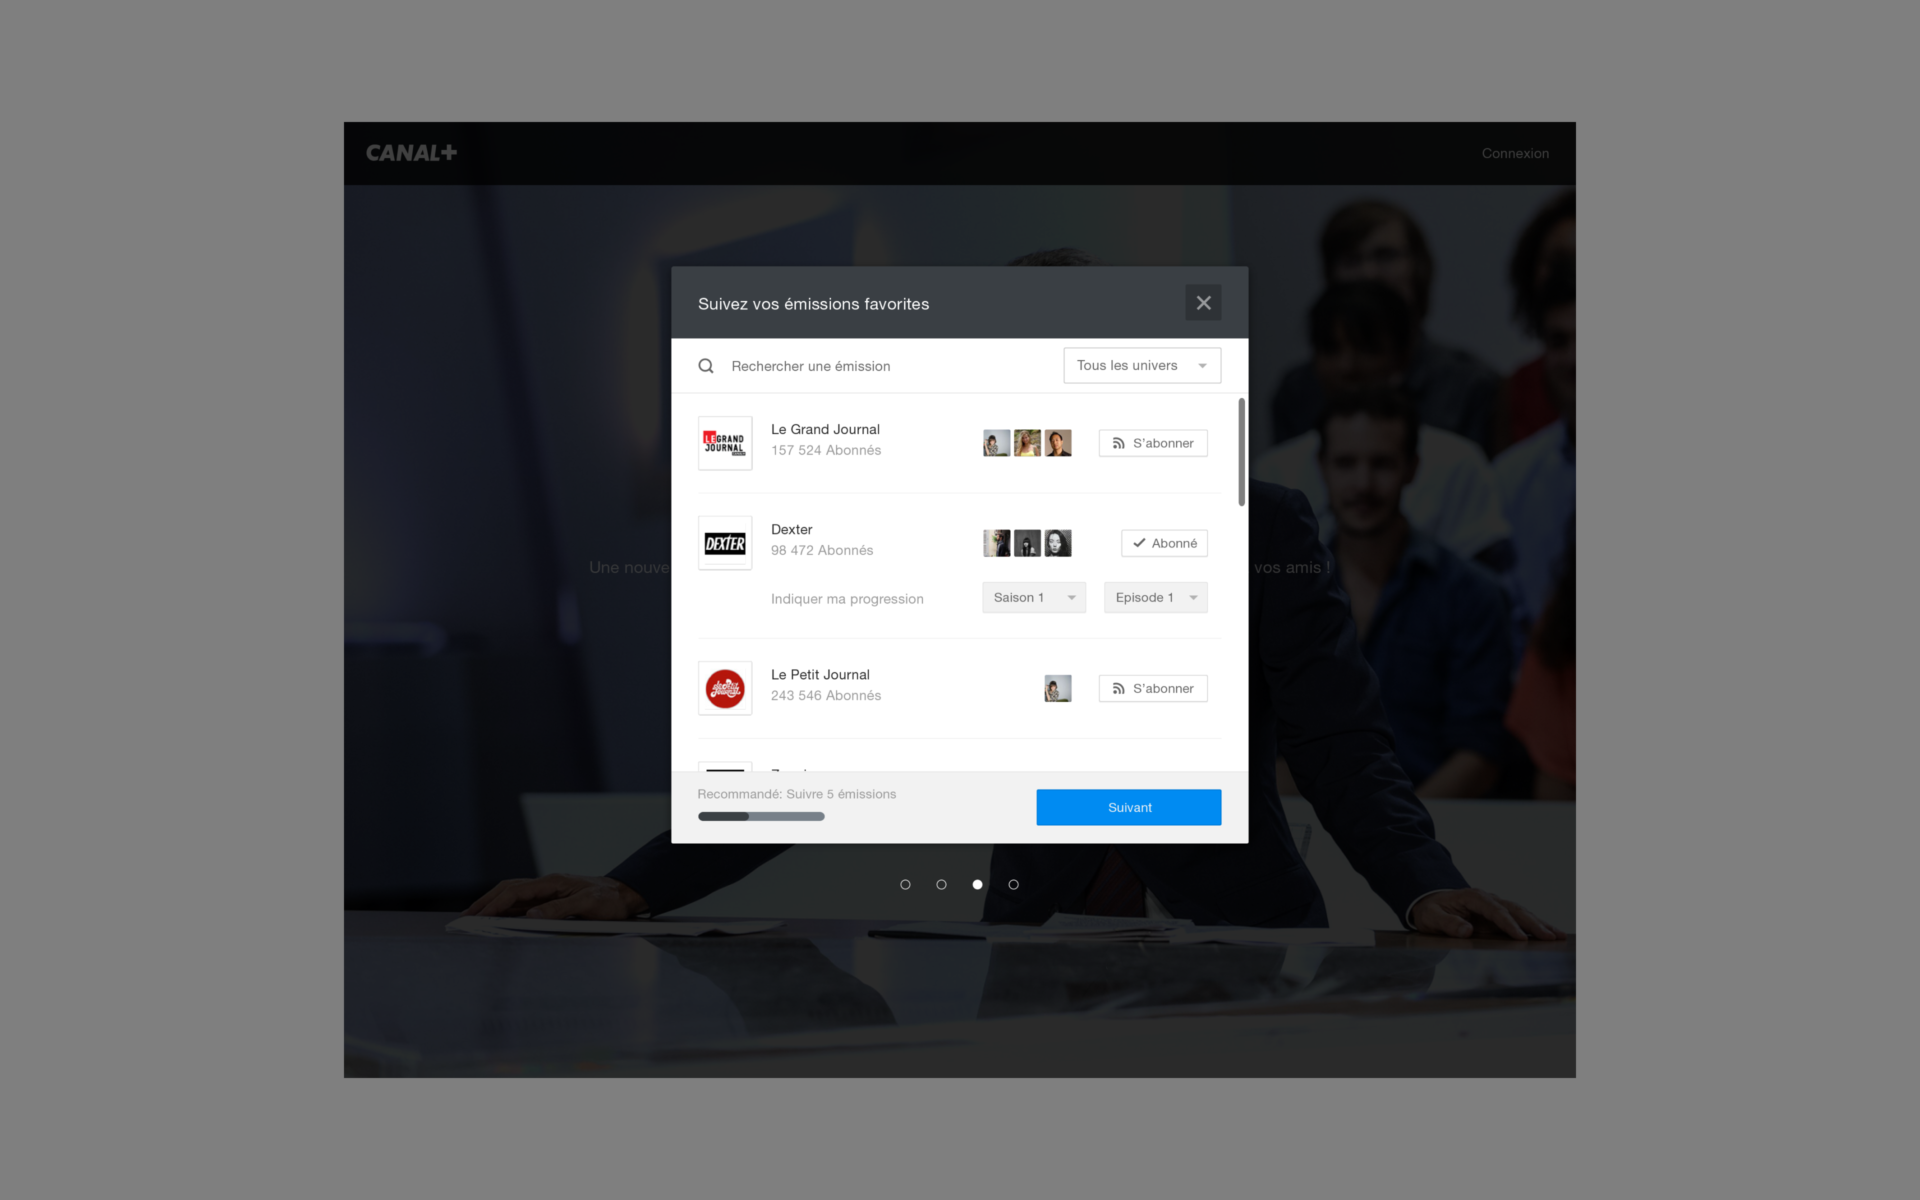
Task: Expand the Saison 1 dropdown
Action: coord(1033,598)
